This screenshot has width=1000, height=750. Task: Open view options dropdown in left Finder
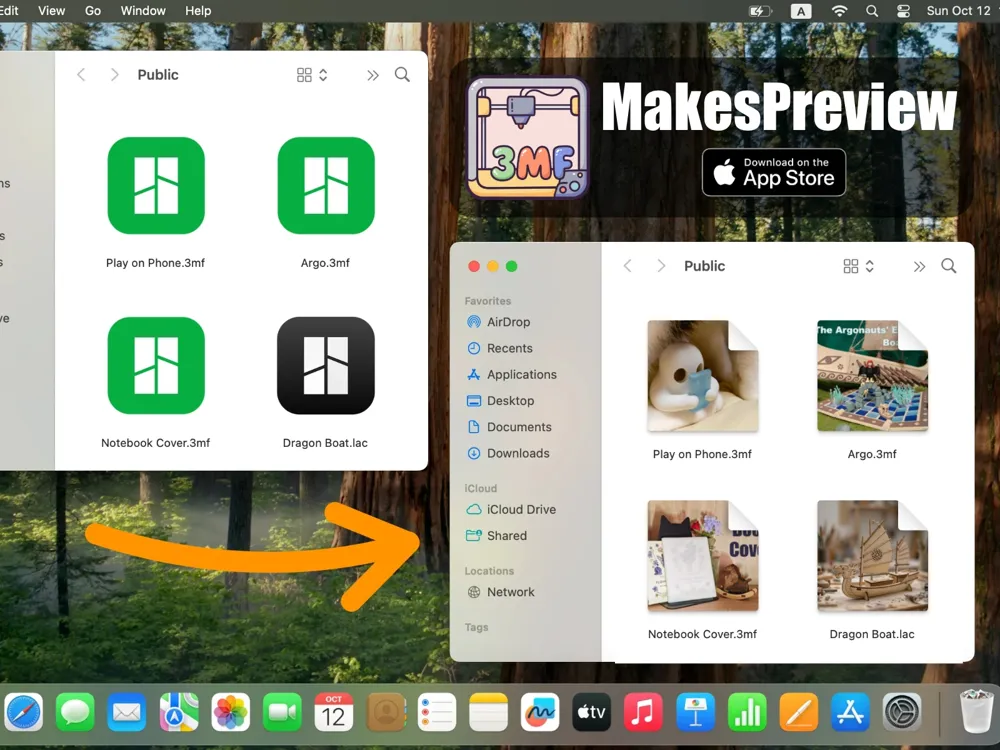[312, 75]
